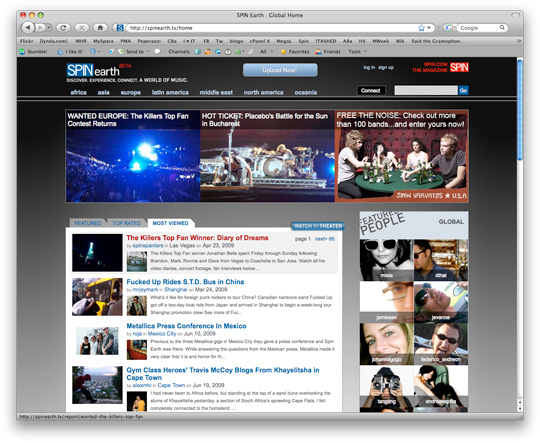Navigate to the oceania region
Image resolution: width=540 pixels, height=443 pixels.
tap(305, 92)
